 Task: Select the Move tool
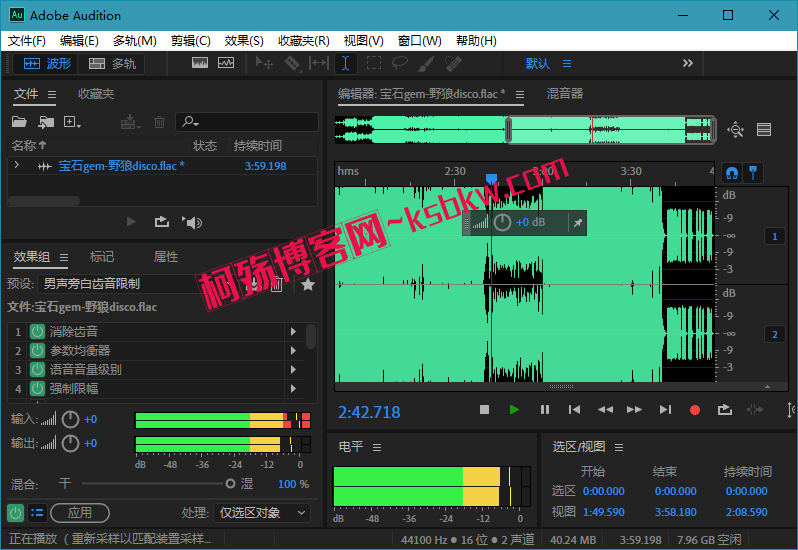coord(264,63)
